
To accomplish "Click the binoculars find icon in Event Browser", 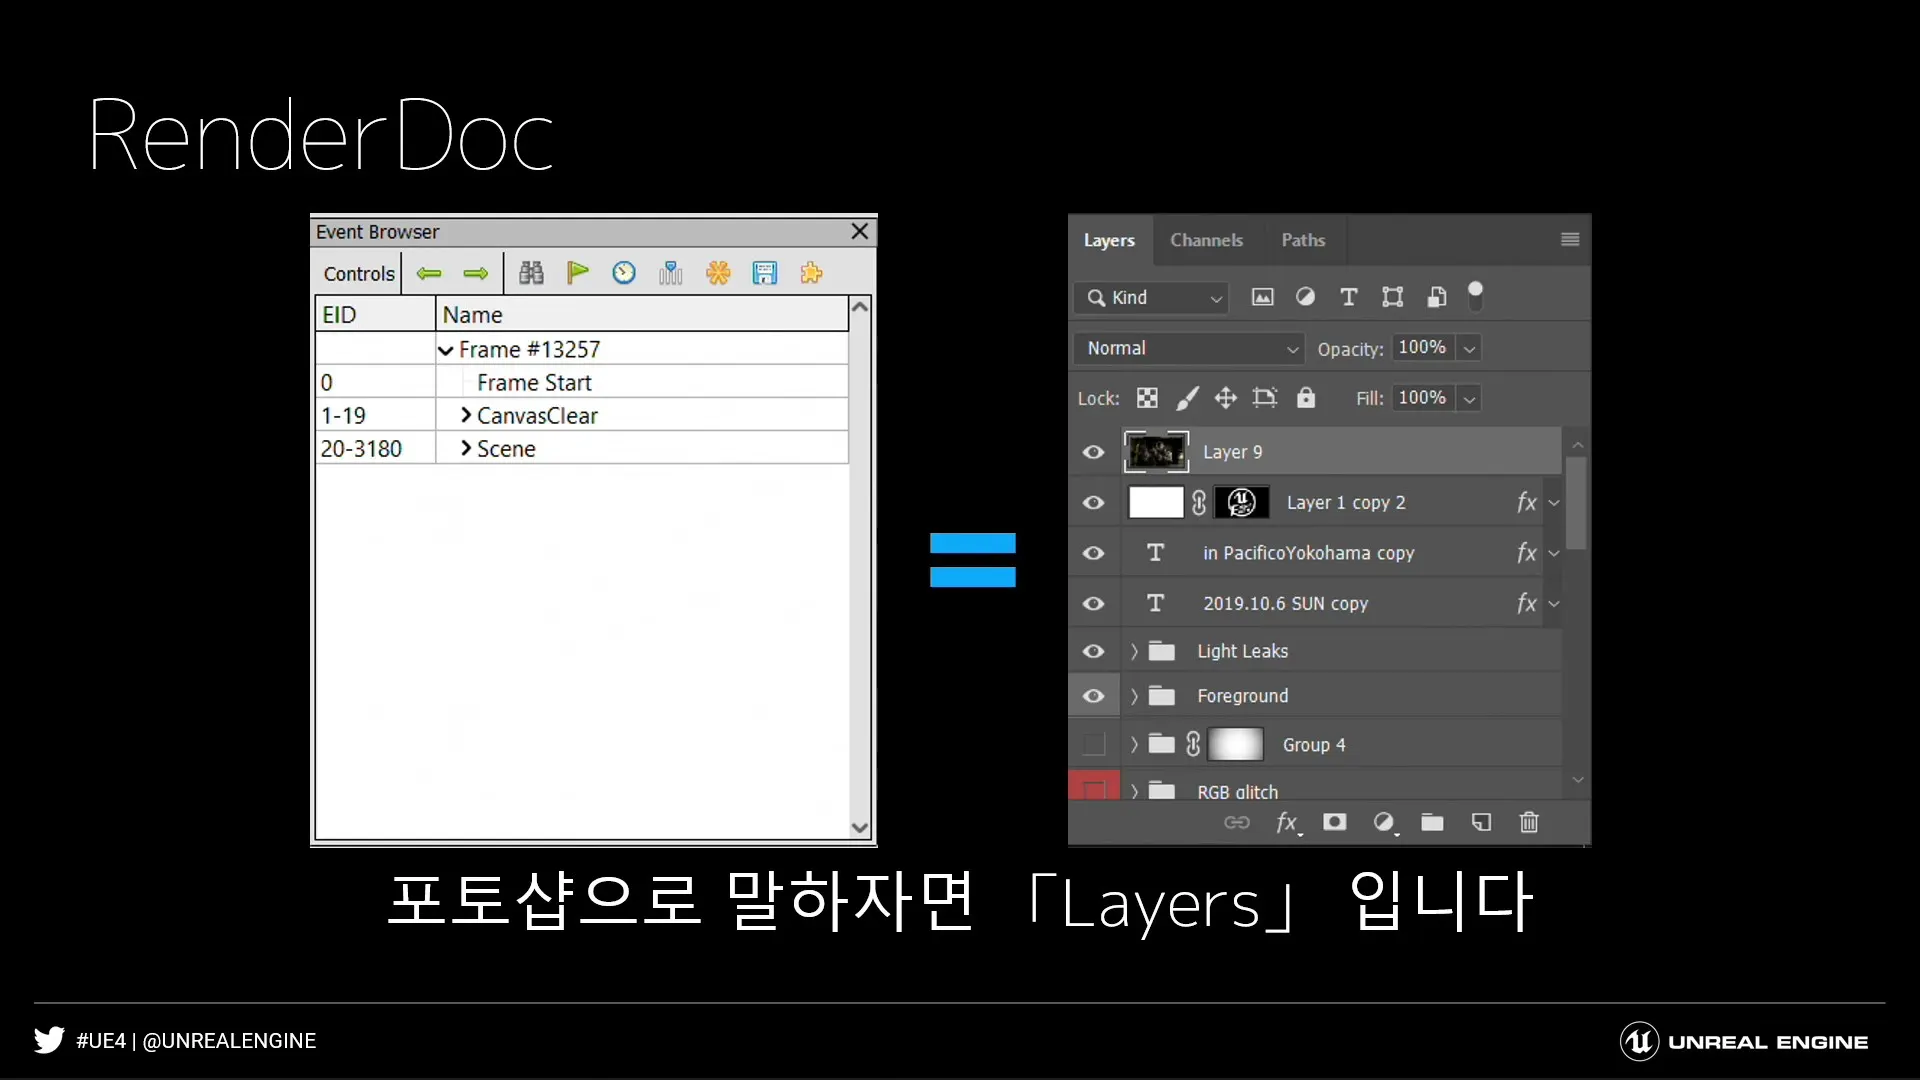I will [x=531, y=273].
